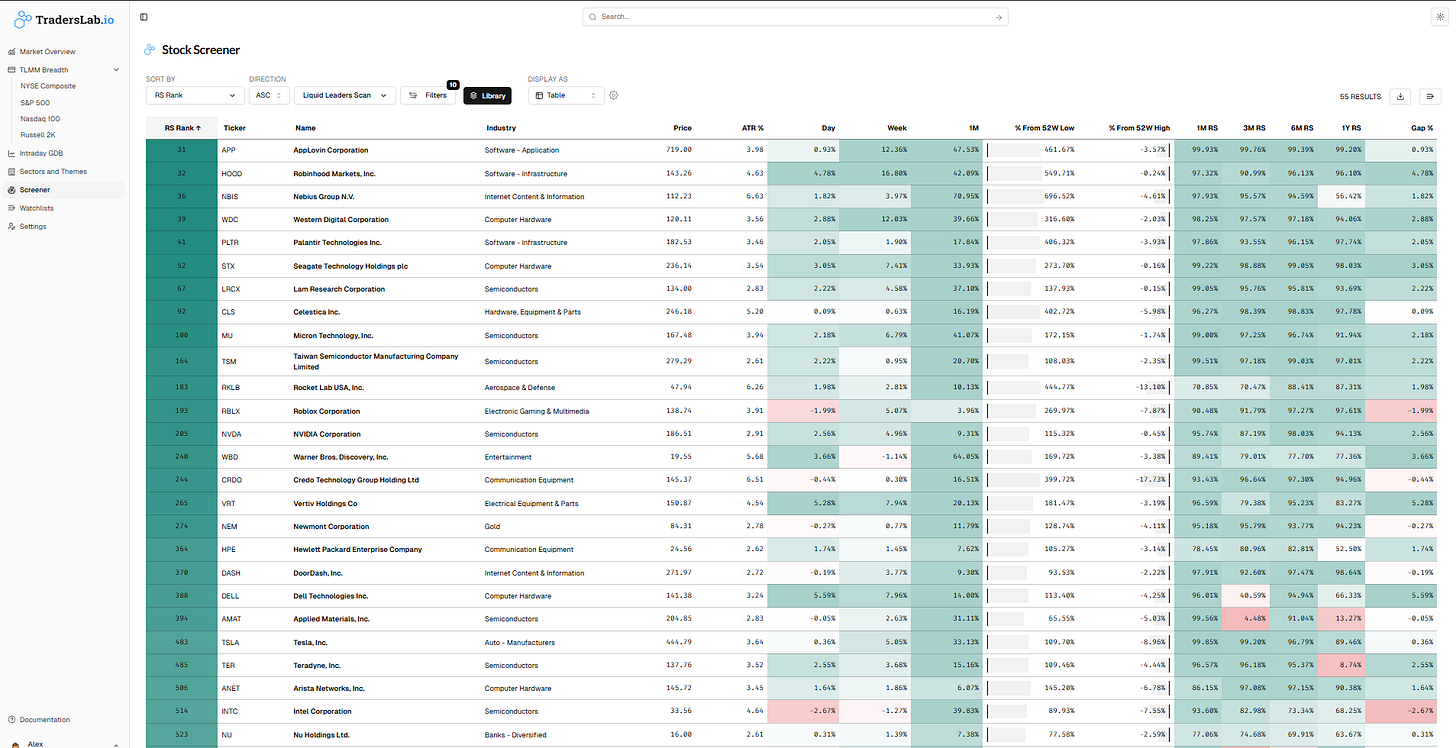Sort by ATR % column header
Screen dimensions: 1456x748
[x=752, y=128]
